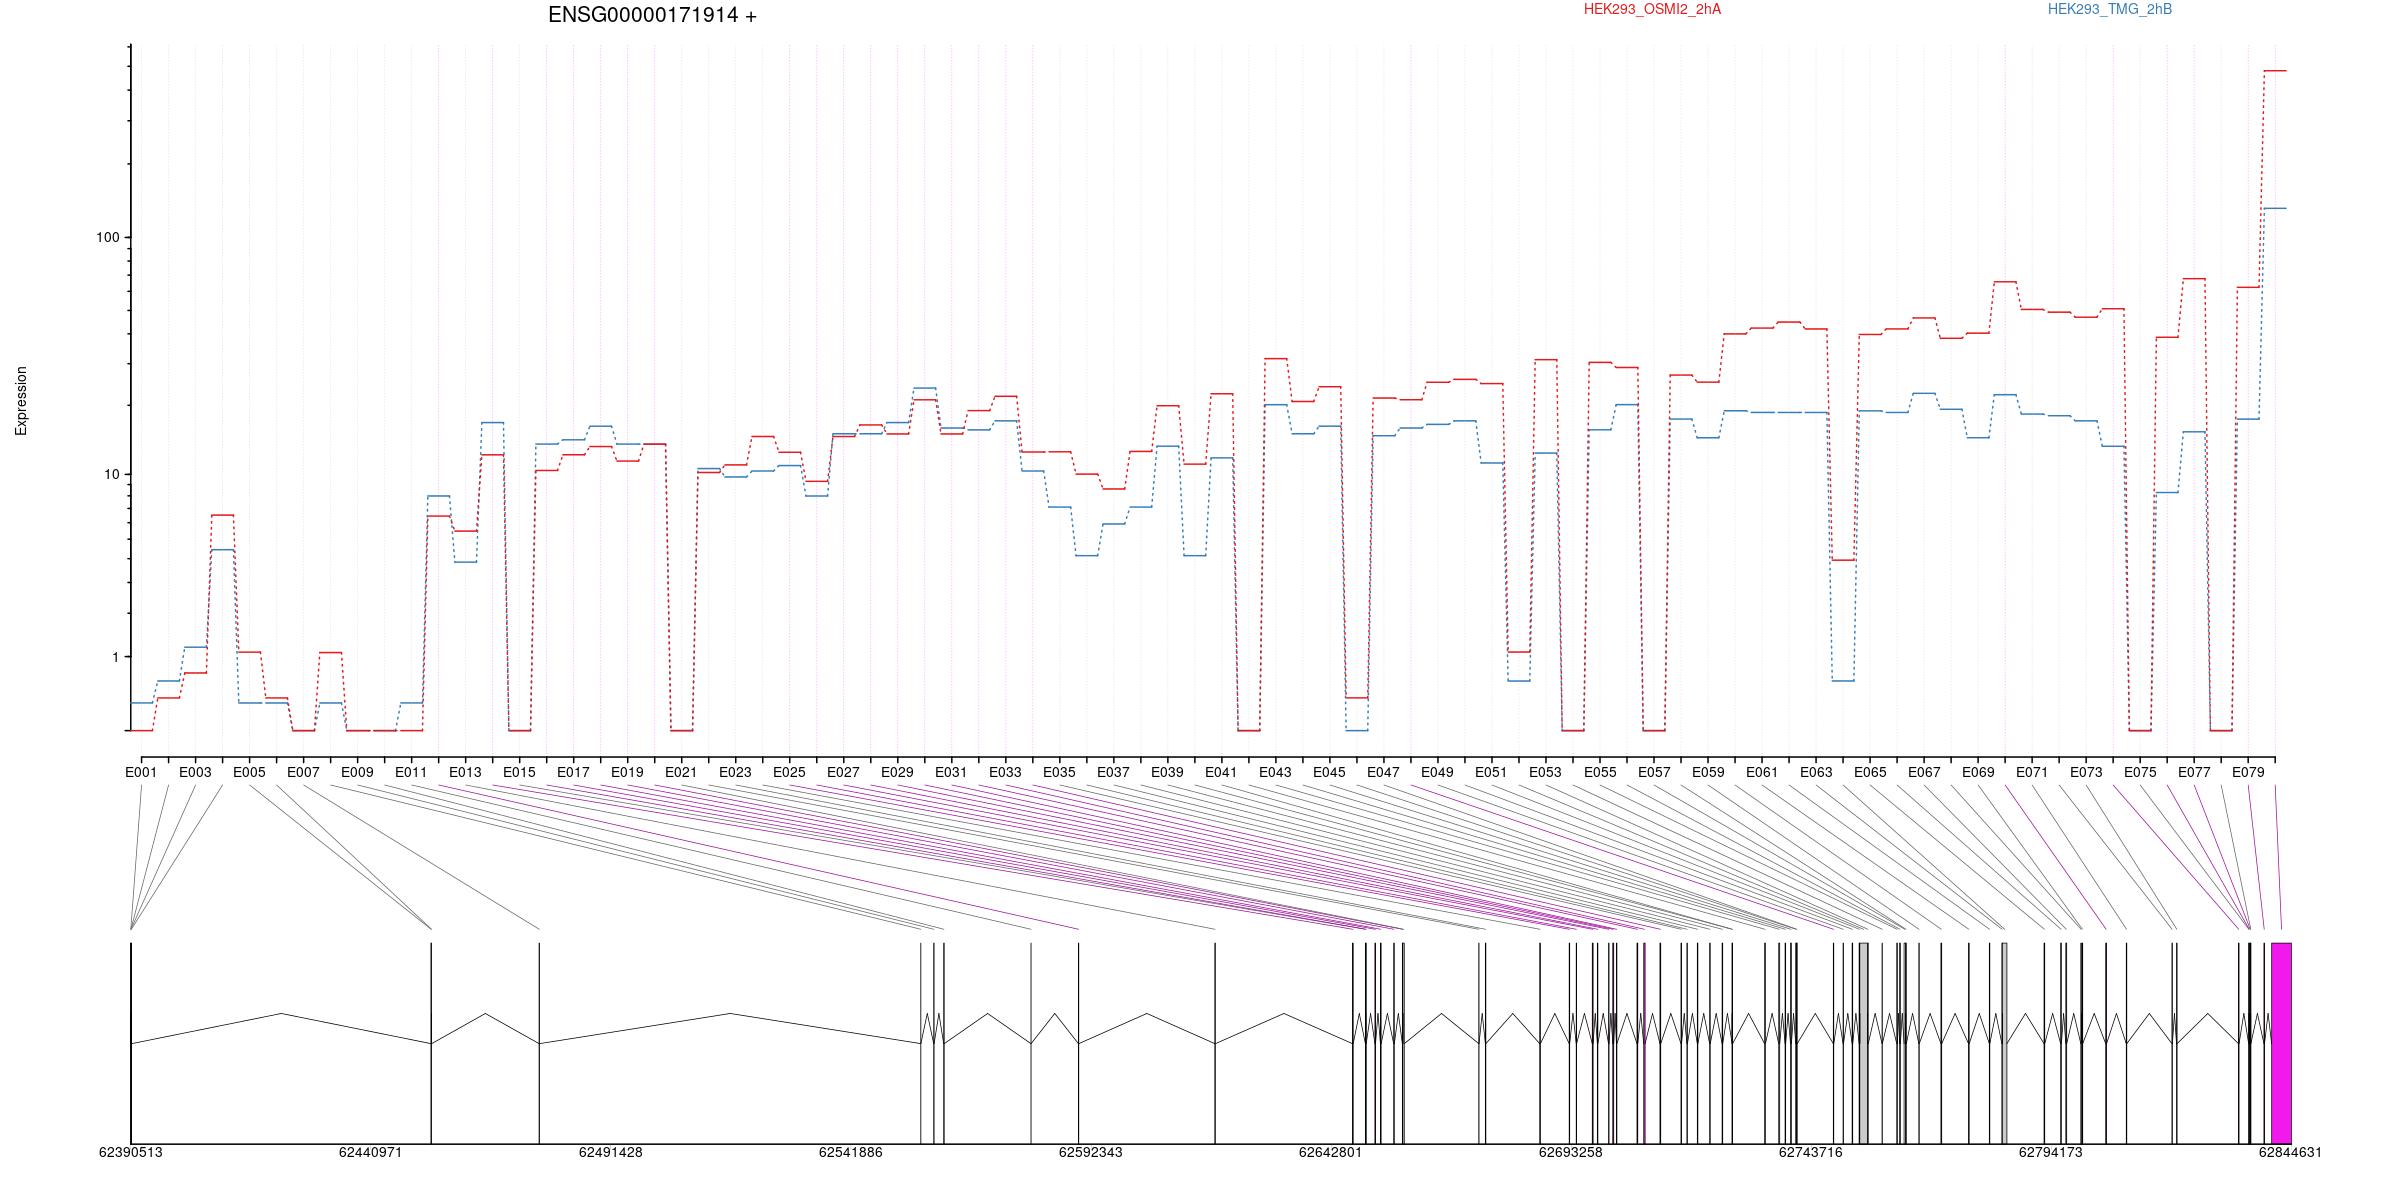2400x1200 pixels.
Task: Select exon label E005
Action: (249, 772)
